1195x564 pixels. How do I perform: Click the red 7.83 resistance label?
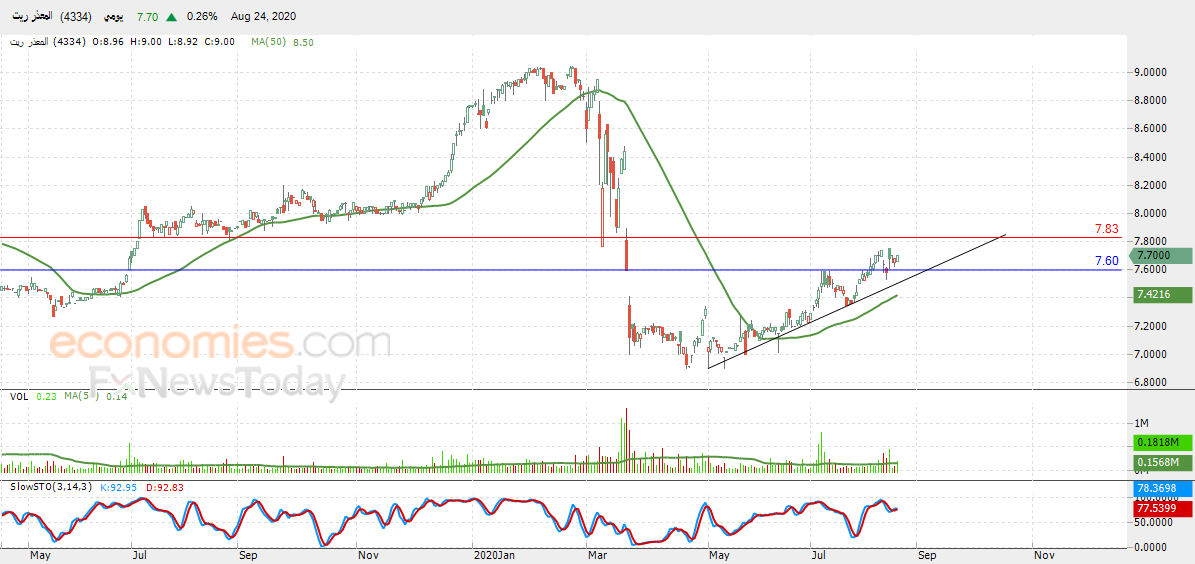pyautogui.click(x=1106, y=229)
